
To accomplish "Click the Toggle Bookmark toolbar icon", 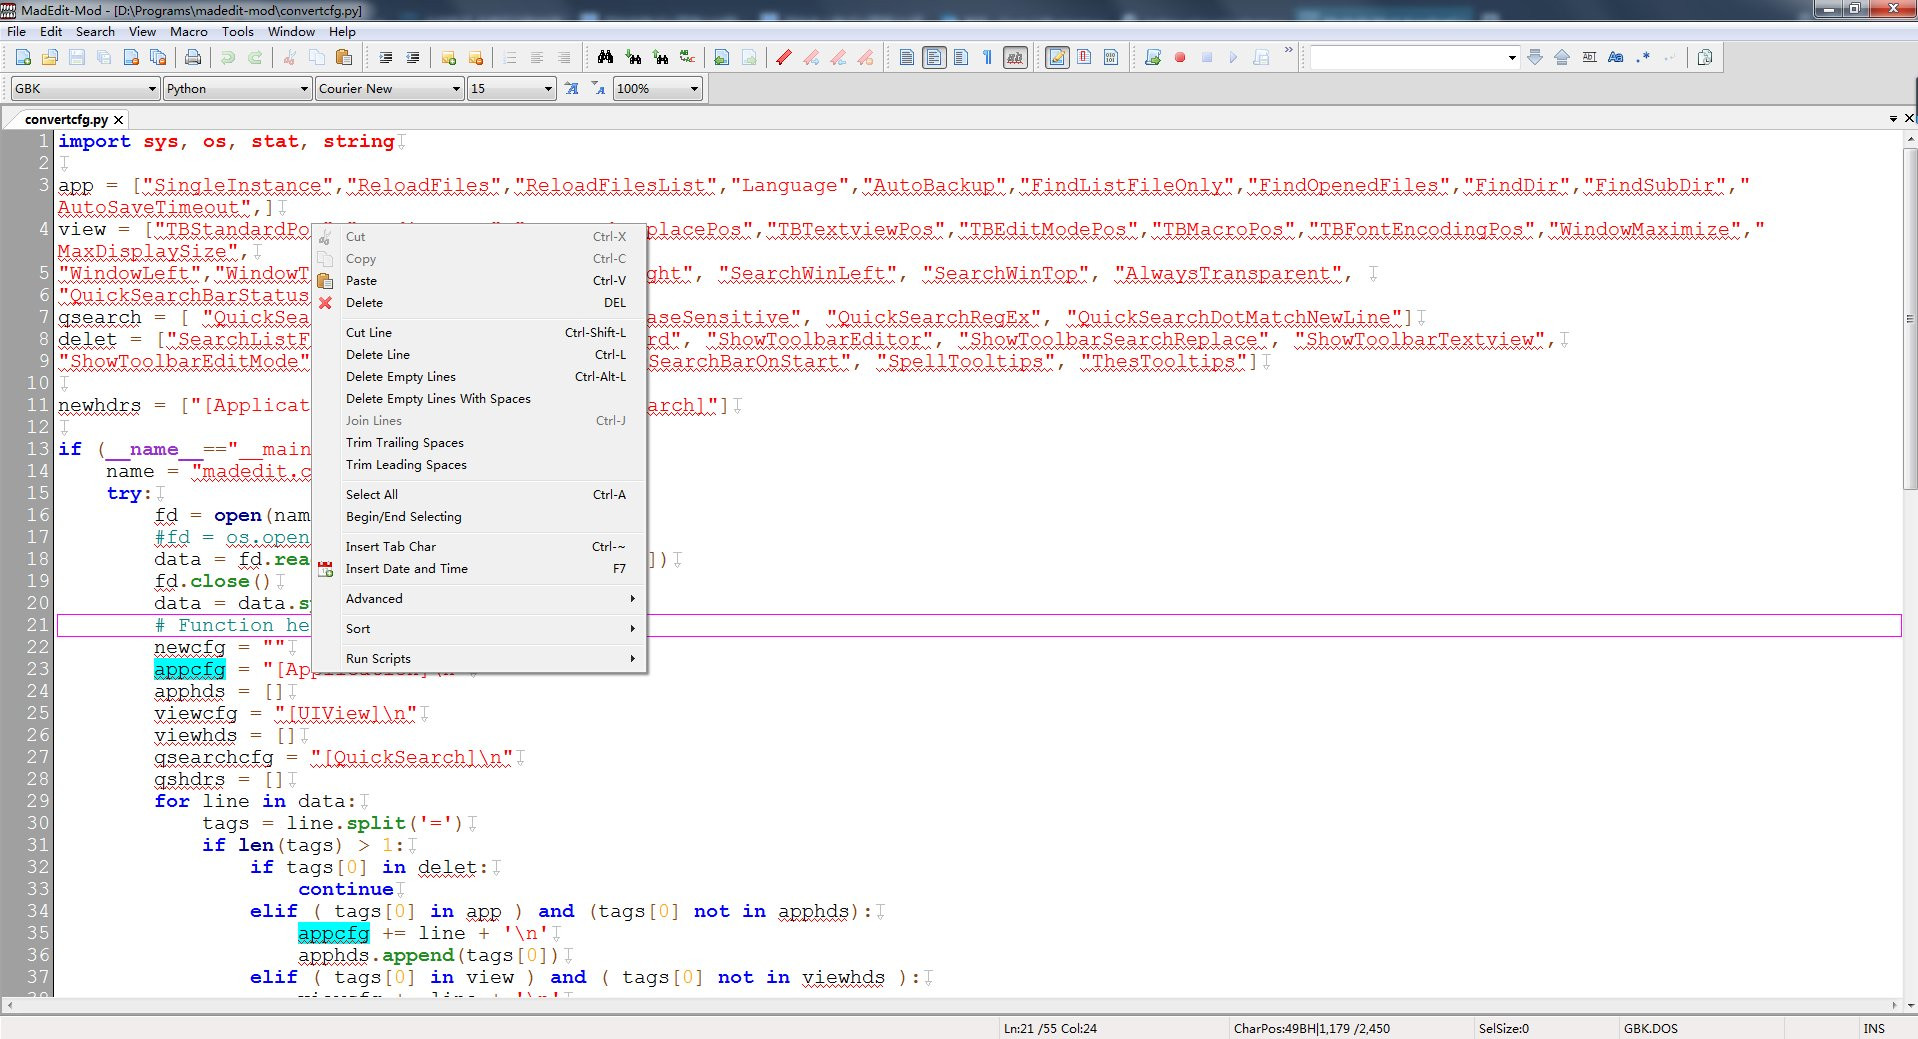I will 448,58.
